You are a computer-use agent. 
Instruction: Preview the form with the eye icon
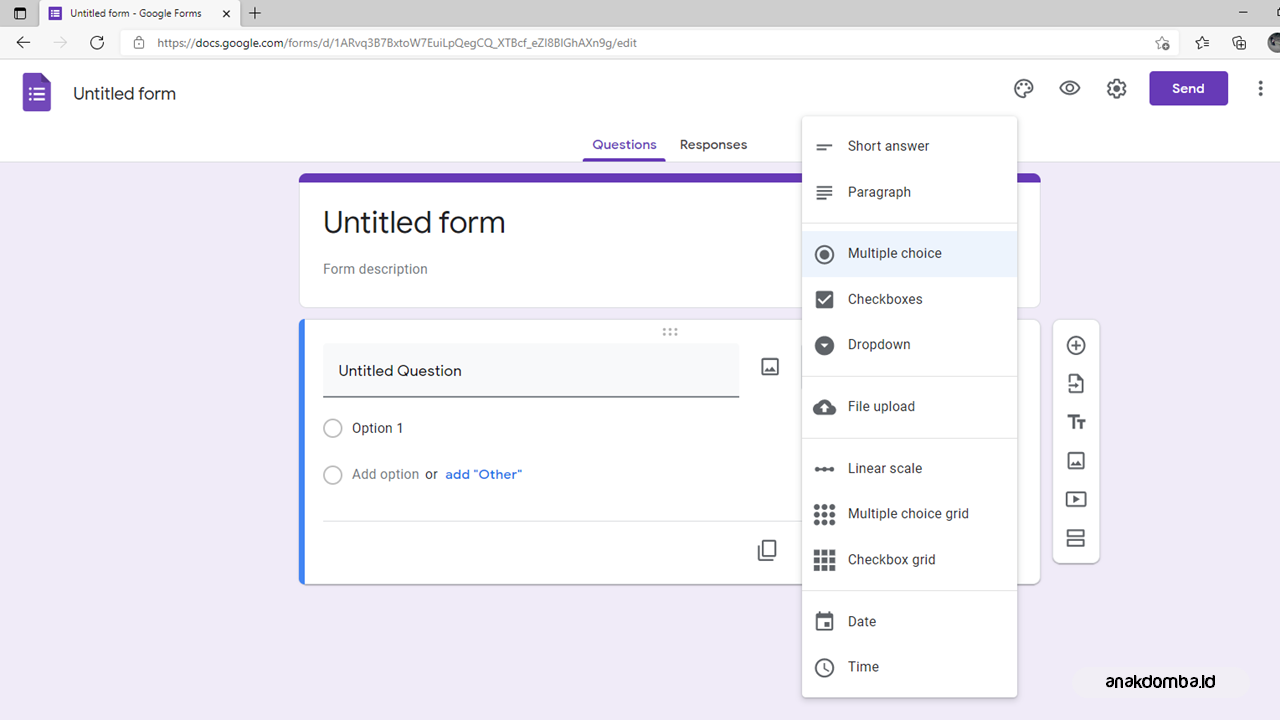click(1070, 88)
